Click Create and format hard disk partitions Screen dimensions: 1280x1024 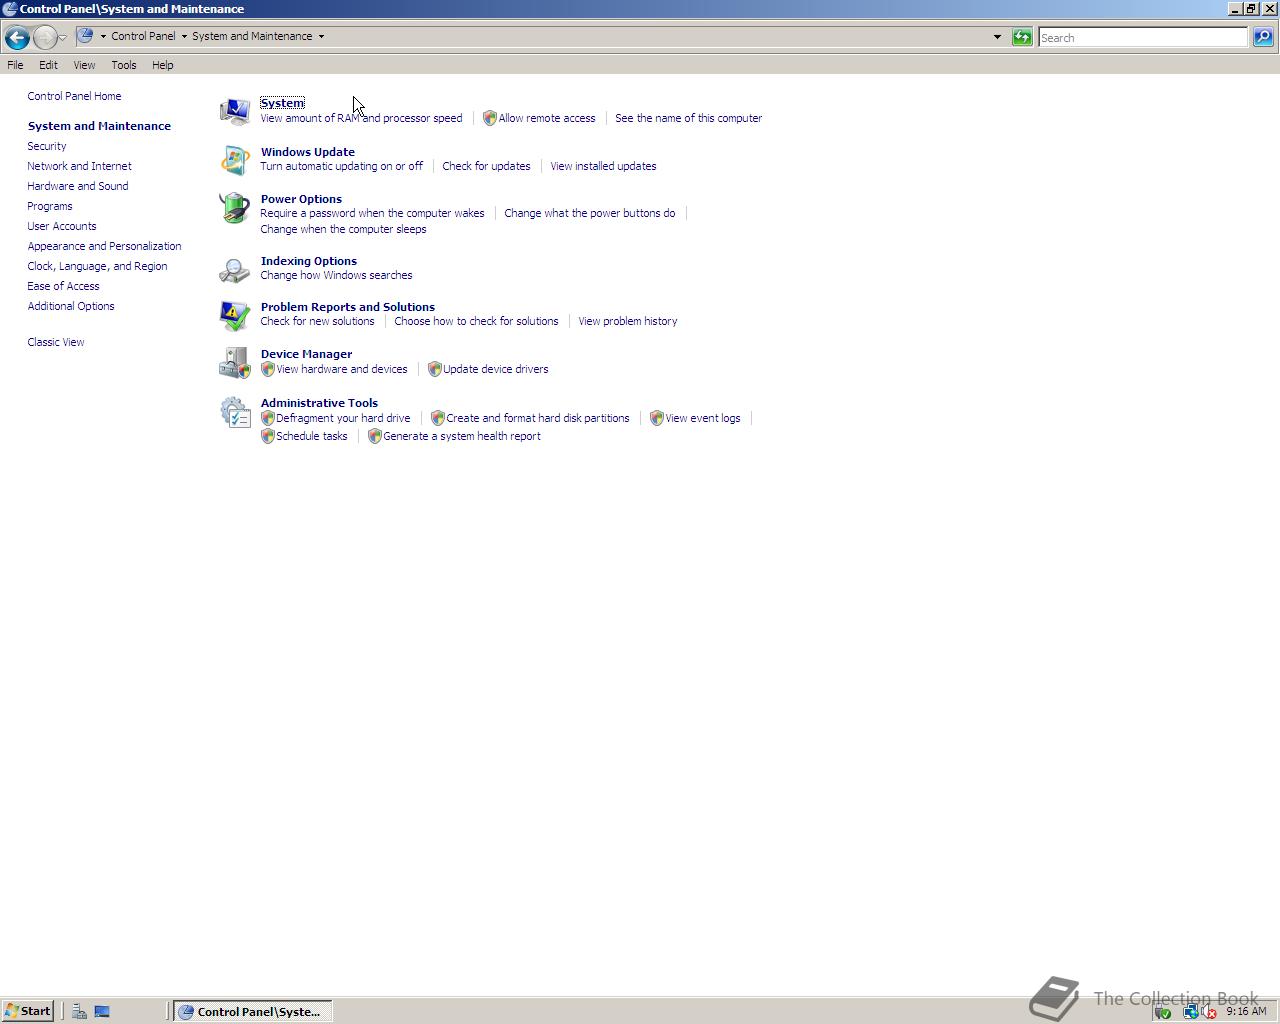point(538,418)
